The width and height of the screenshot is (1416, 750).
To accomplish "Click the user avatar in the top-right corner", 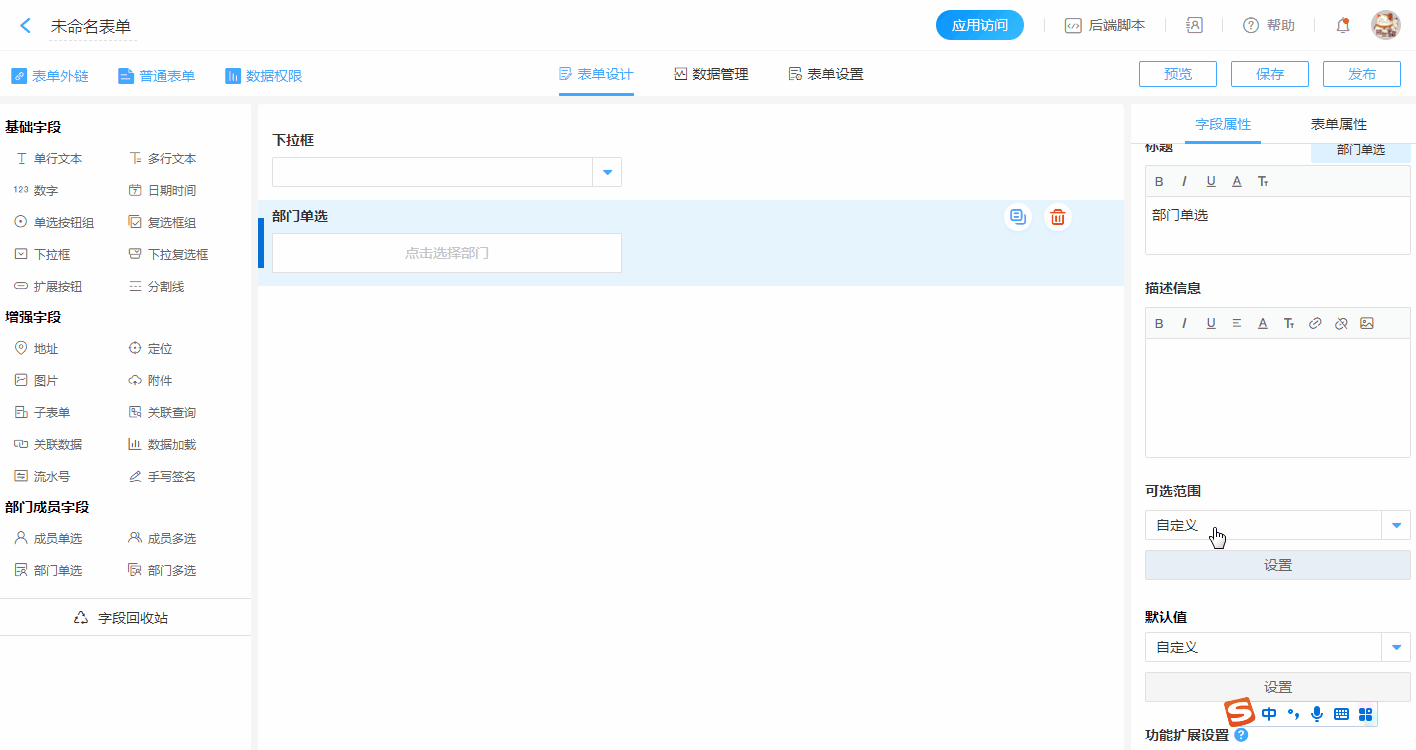I will click(1385, 26).
